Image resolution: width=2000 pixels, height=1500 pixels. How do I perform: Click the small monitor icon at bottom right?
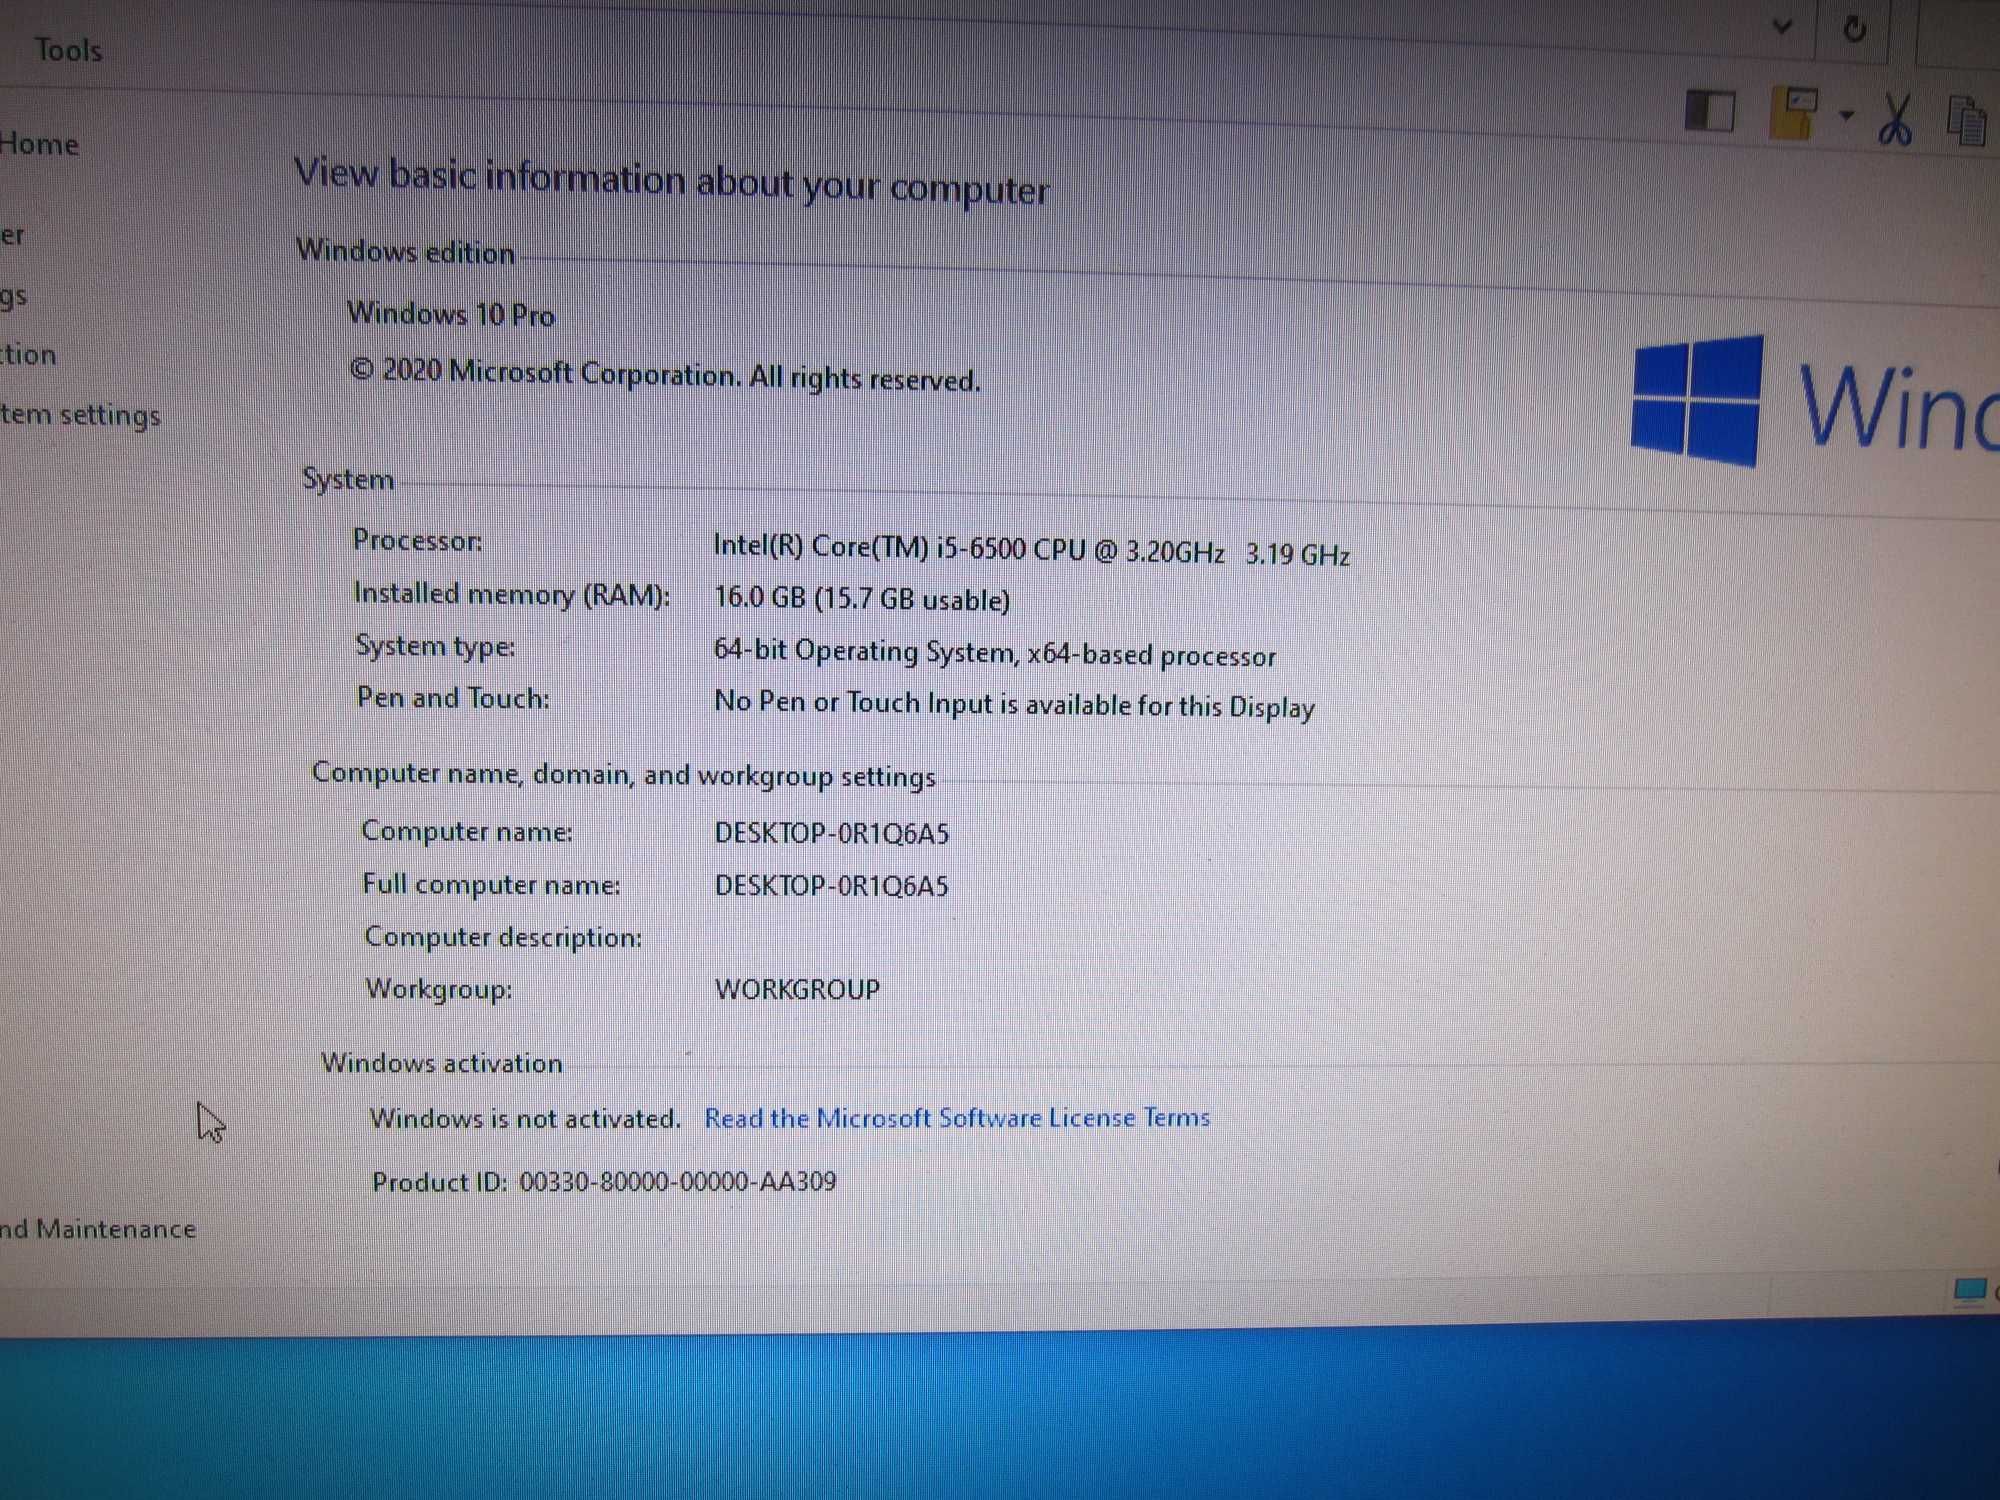point(1969,1290)
